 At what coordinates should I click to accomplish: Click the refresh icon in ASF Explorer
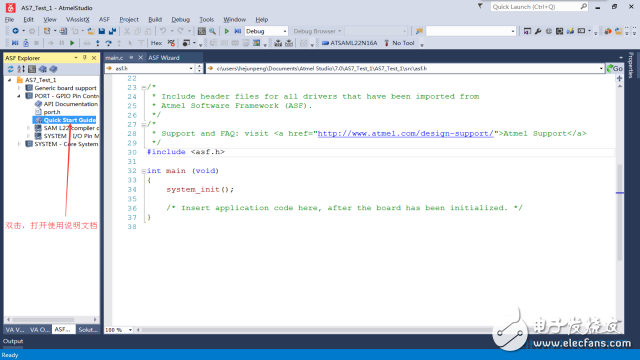coord(11,69)
